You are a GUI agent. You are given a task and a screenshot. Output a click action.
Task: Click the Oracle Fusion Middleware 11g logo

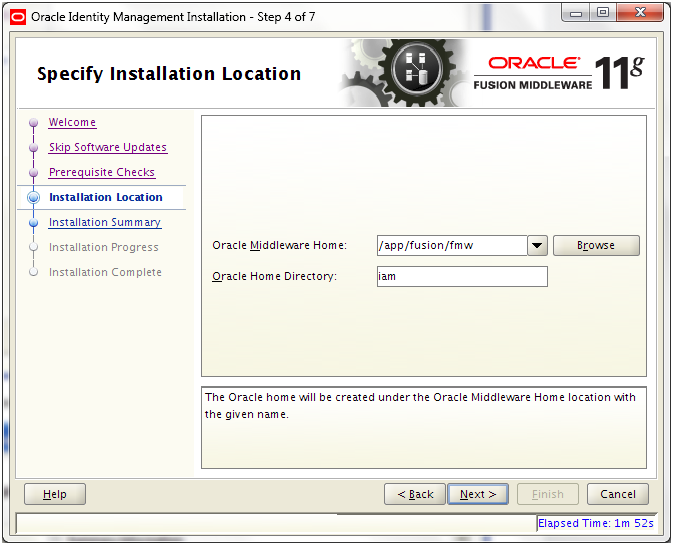(x=559, y=73)
